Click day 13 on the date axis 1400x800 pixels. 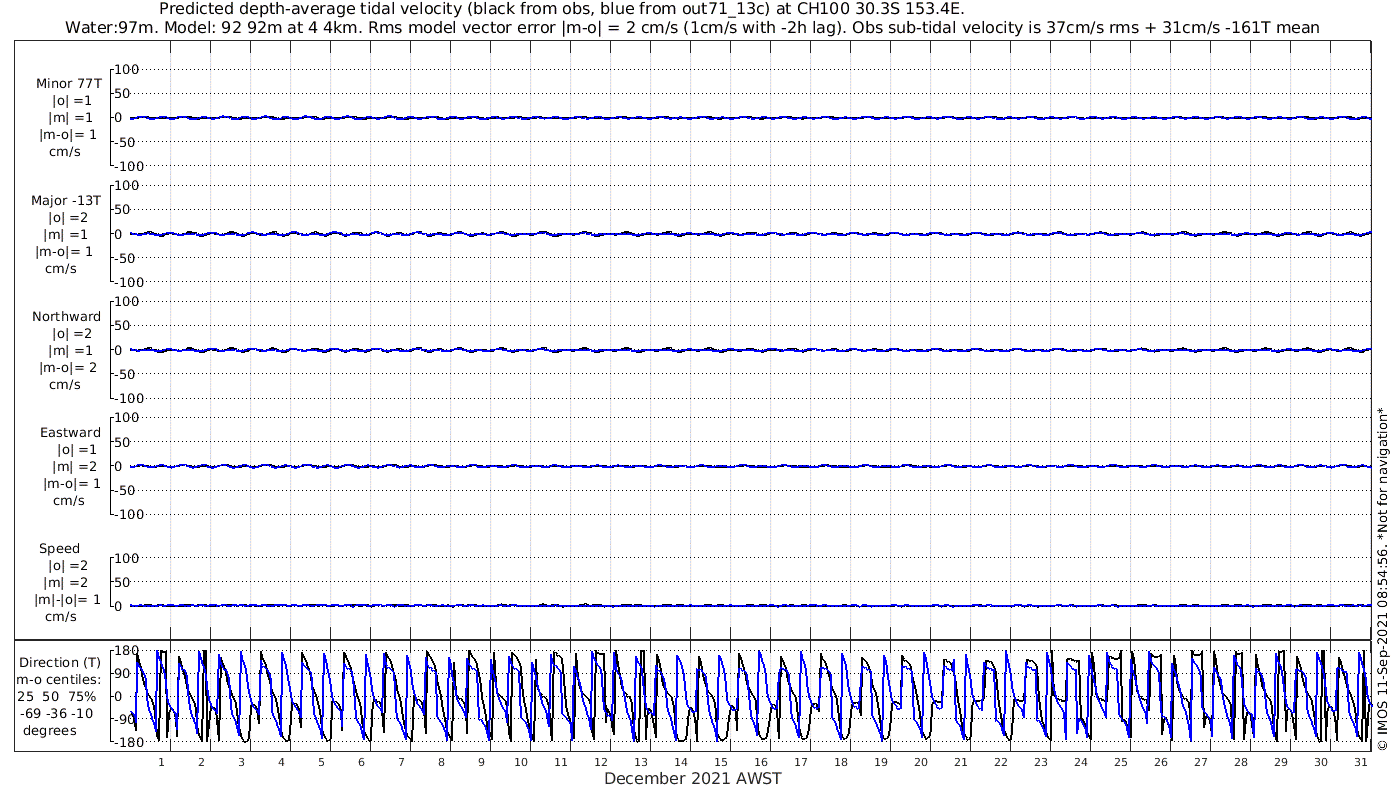pos(641,762)
